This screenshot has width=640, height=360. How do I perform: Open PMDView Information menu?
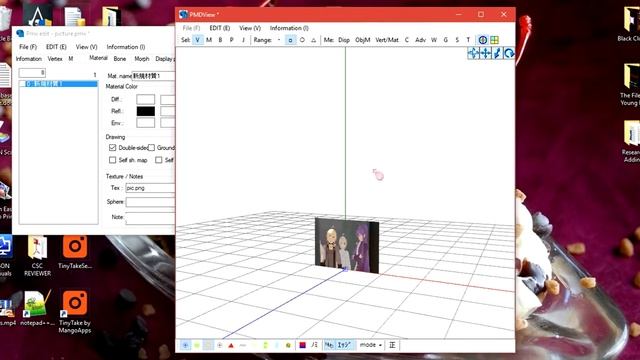click(x=289, y=28)
